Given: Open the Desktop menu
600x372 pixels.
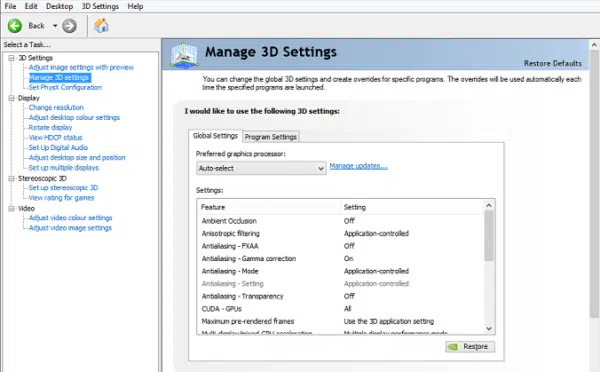Looking at the screenshot, I should tap(59, 6).
